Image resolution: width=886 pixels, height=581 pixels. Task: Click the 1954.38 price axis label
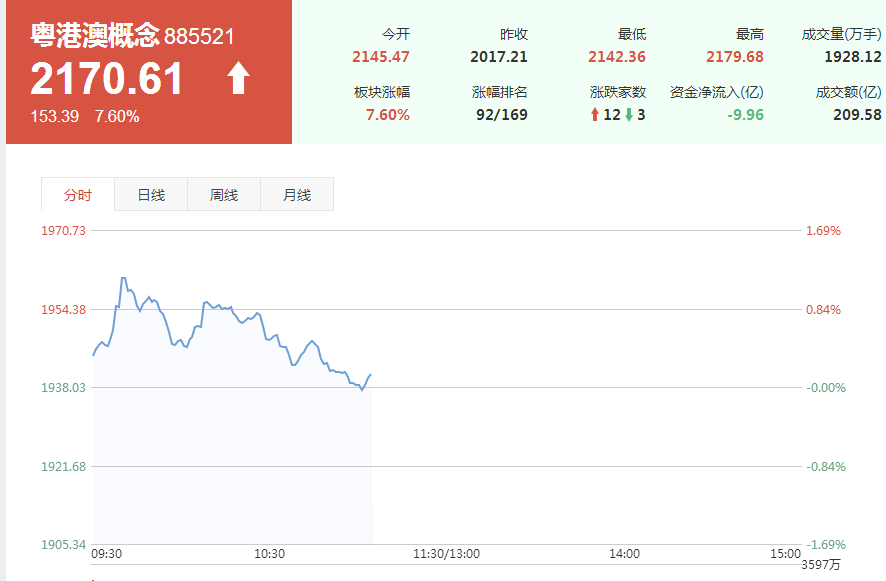coord(63,310)
